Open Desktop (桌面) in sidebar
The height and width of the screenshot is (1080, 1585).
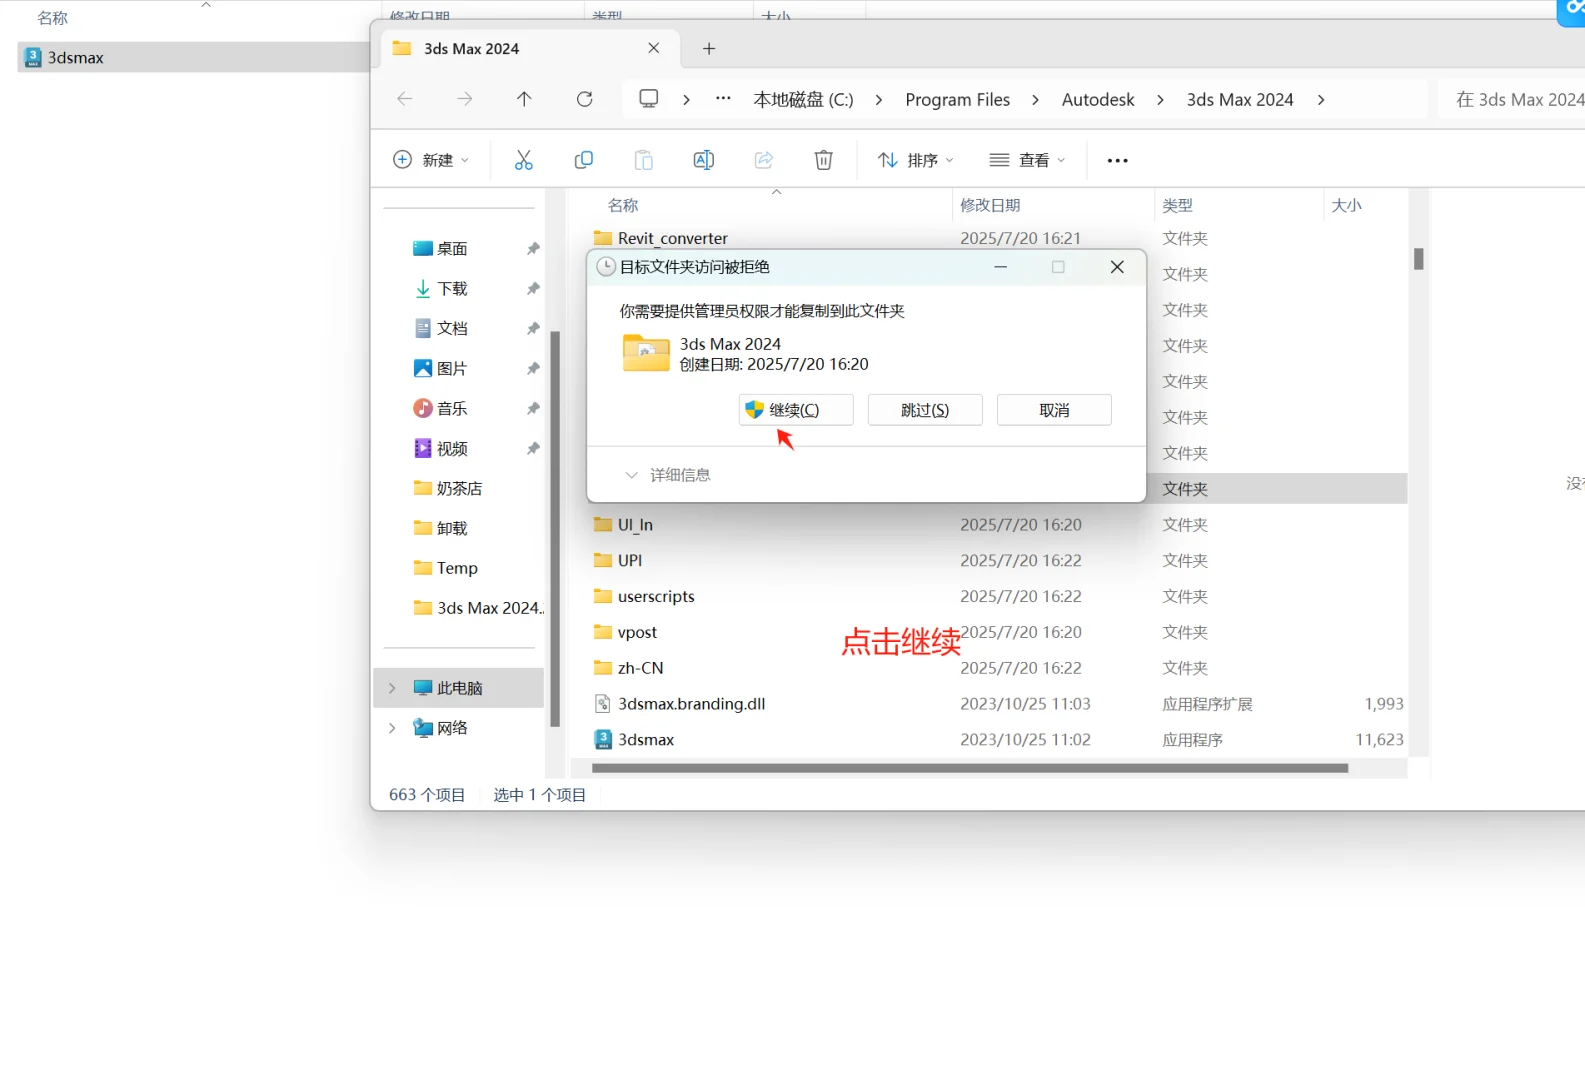[x=452, y=248]
